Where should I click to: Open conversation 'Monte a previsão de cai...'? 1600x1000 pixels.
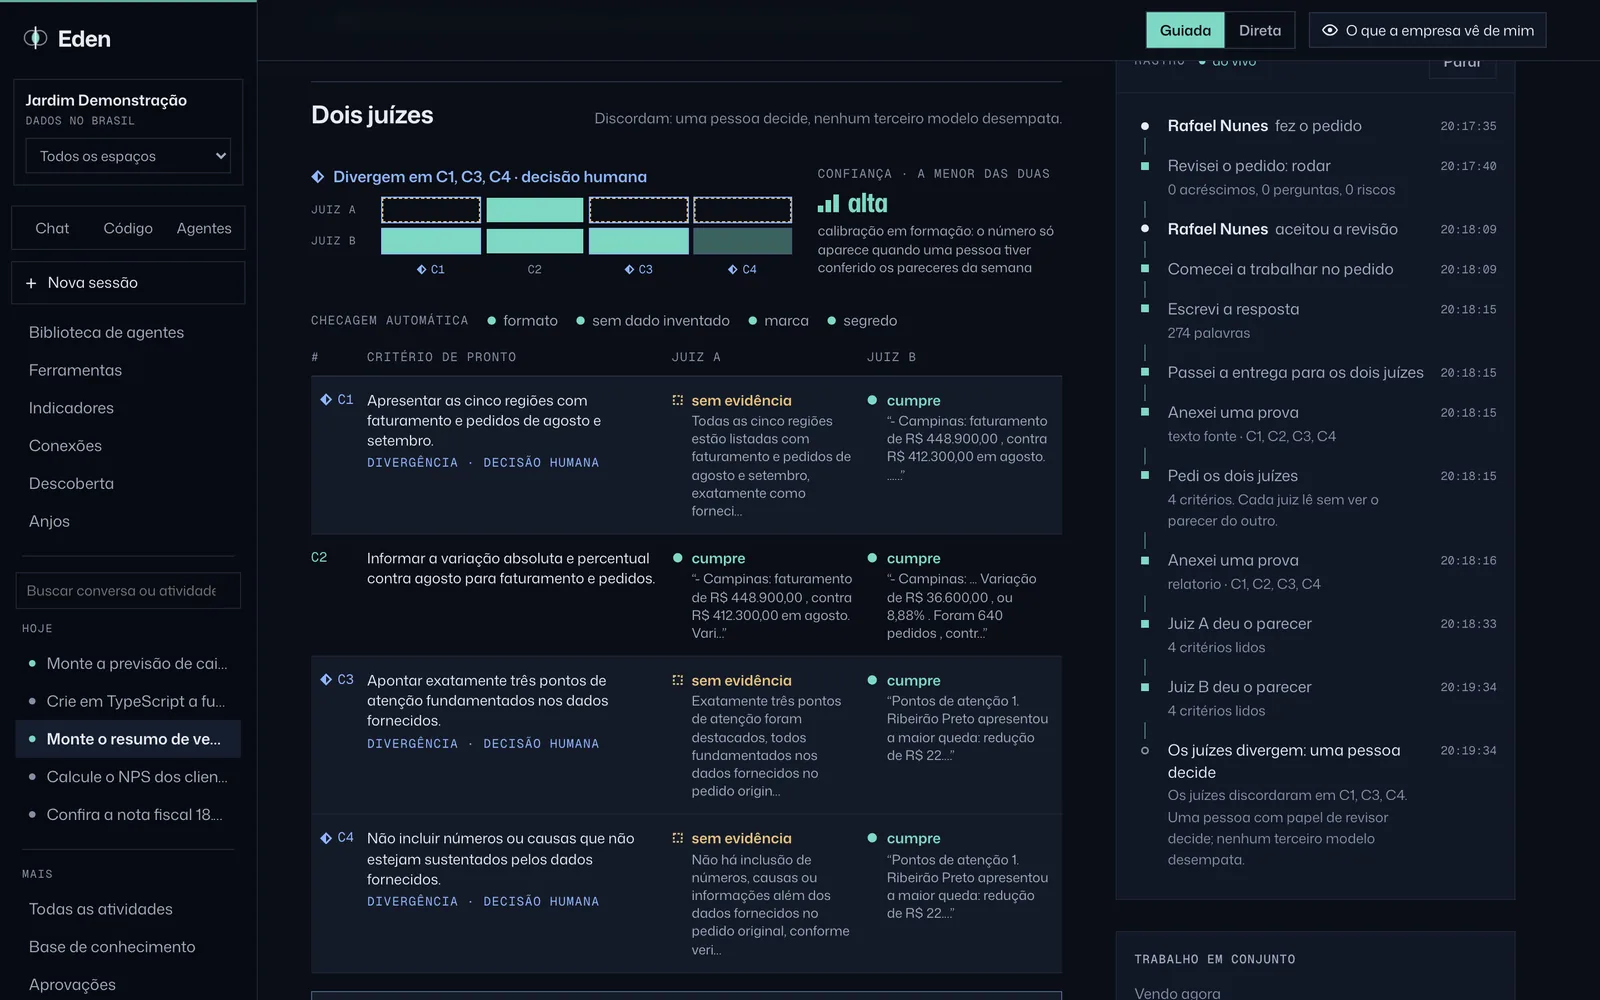(x=128, y=663)
